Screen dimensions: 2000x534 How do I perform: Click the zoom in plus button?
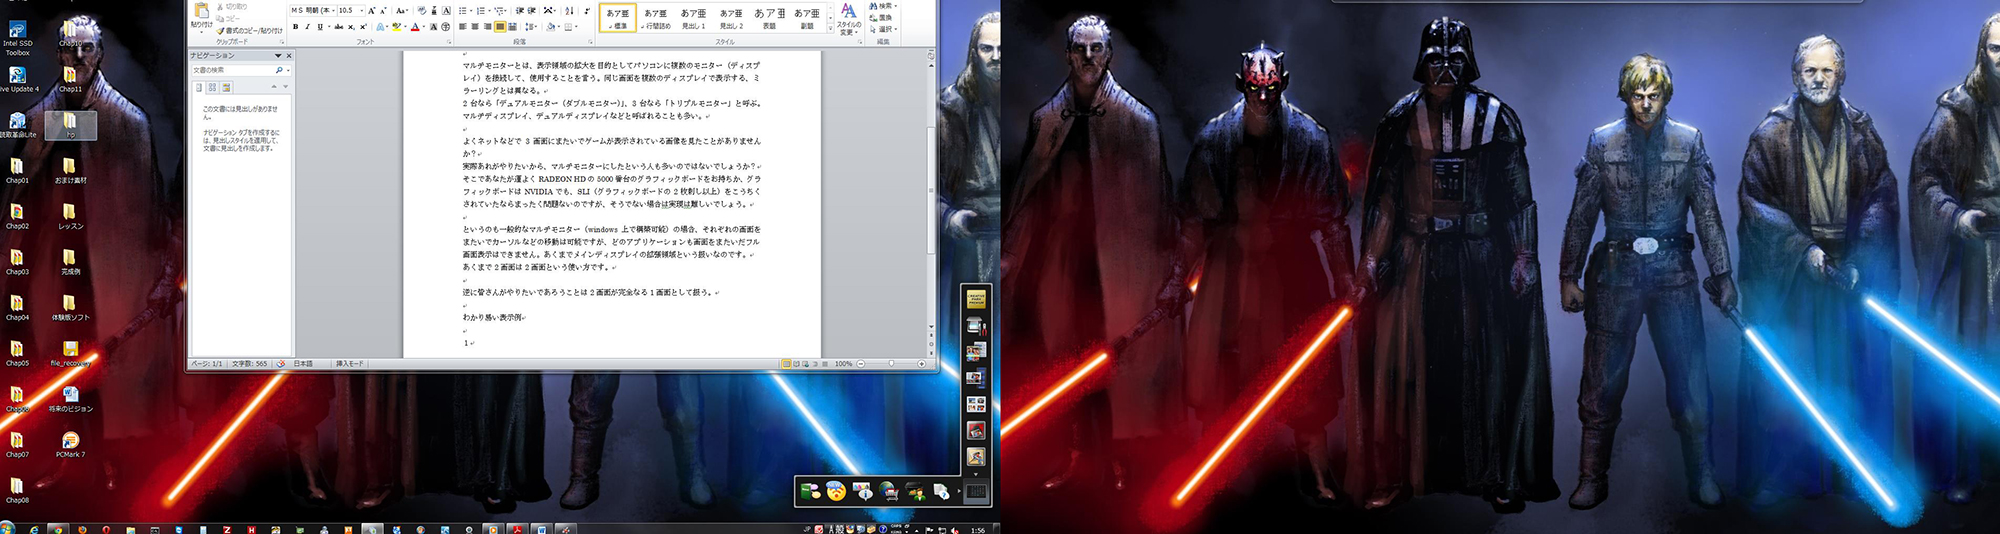point(921,364)
